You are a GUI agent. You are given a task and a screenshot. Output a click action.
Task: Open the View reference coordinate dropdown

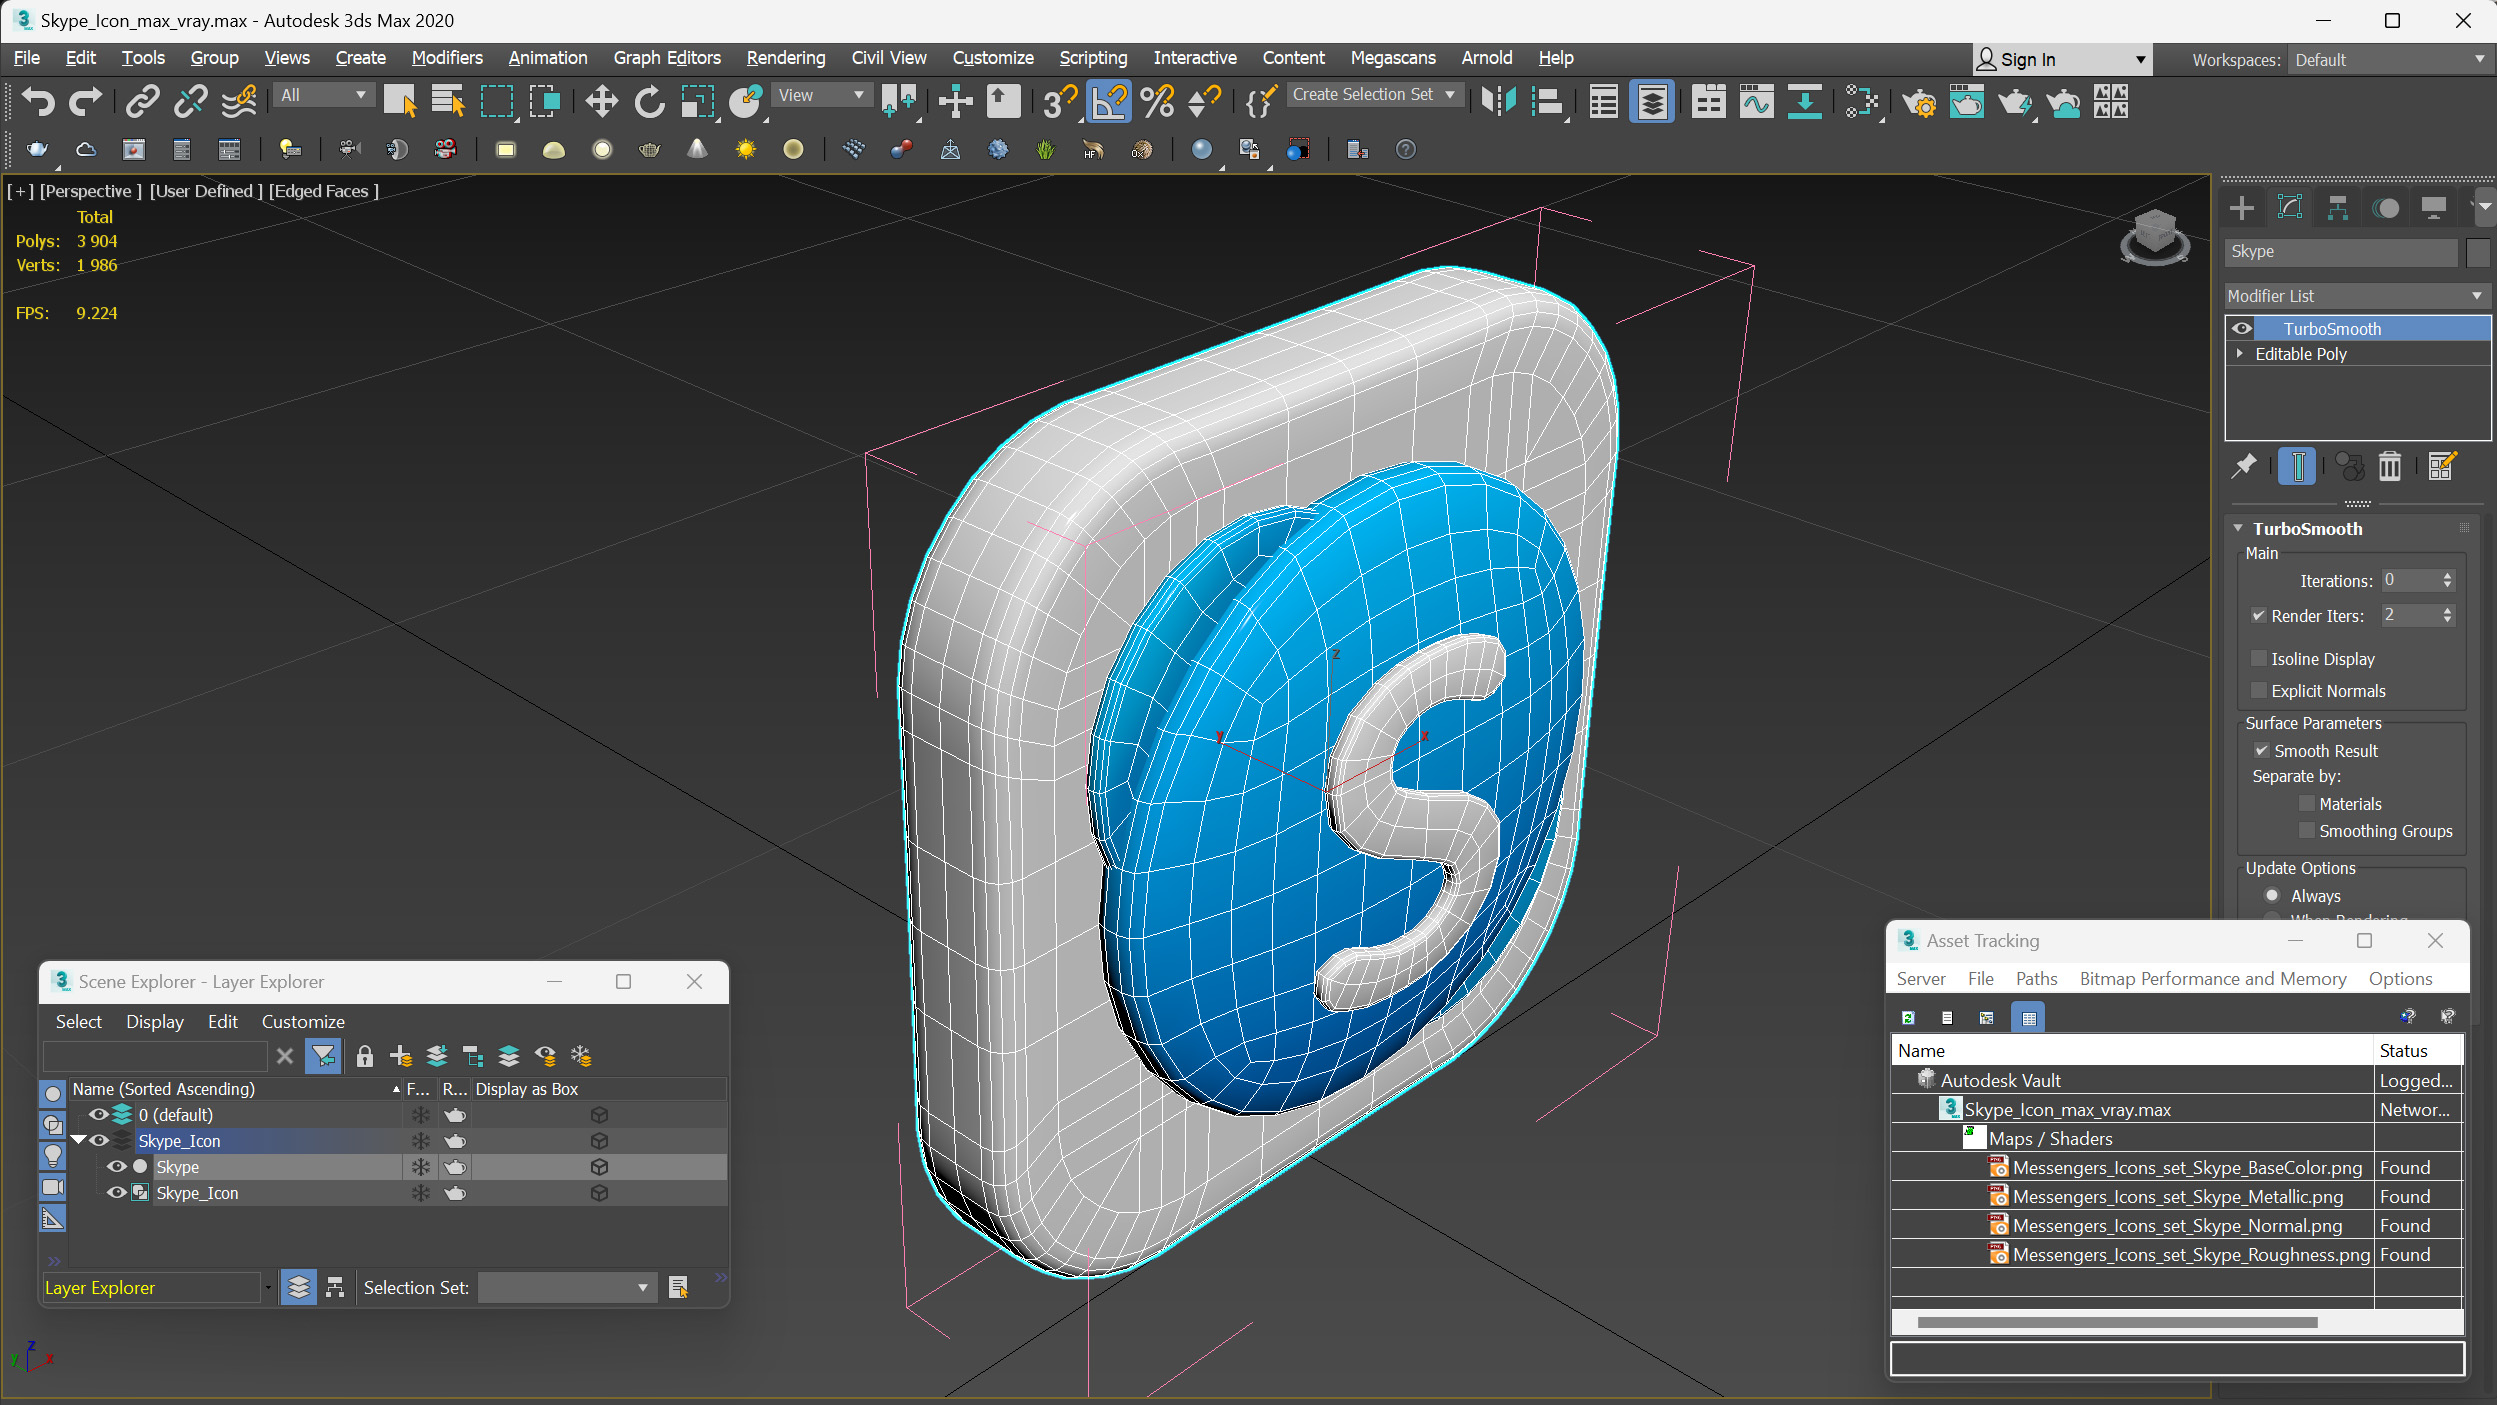click(x=821, y=95)
